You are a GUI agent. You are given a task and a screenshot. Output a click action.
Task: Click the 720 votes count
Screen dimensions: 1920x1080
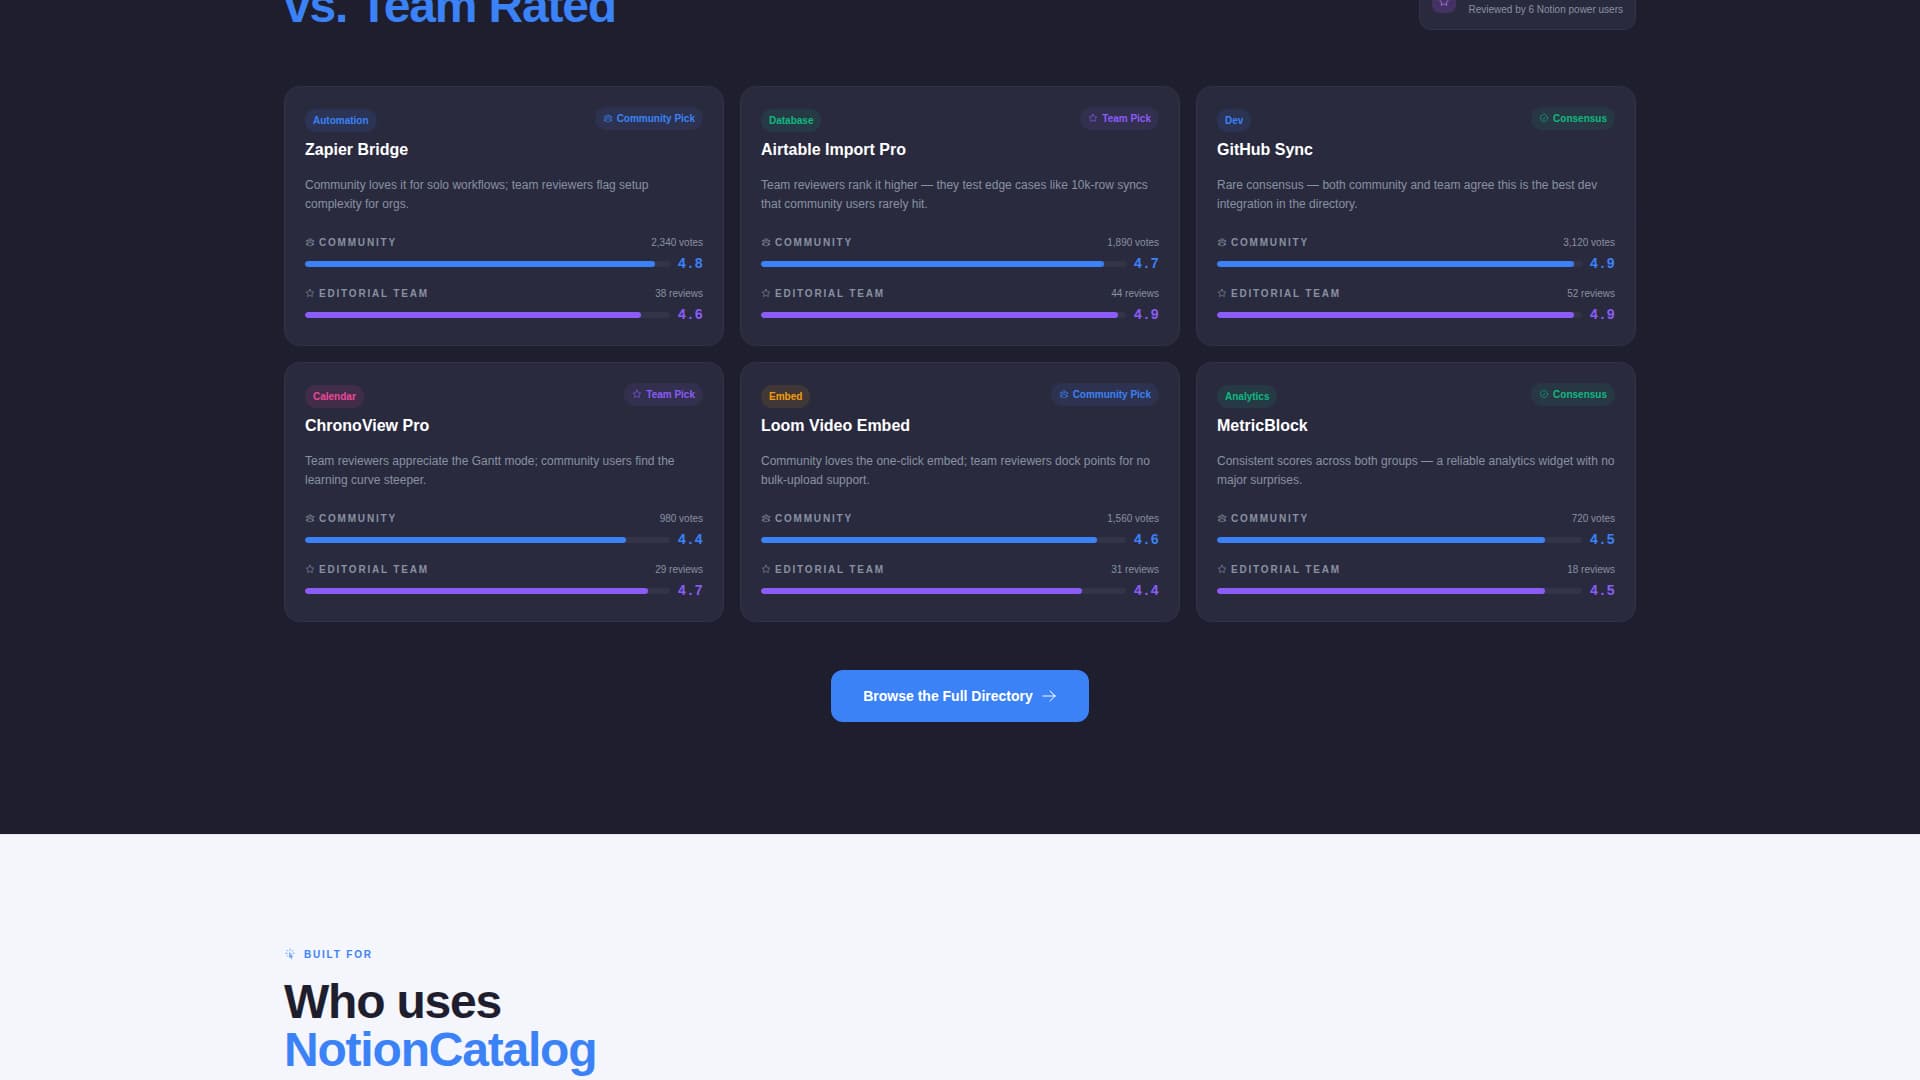pyautogui.click(x=1593, y=518)
